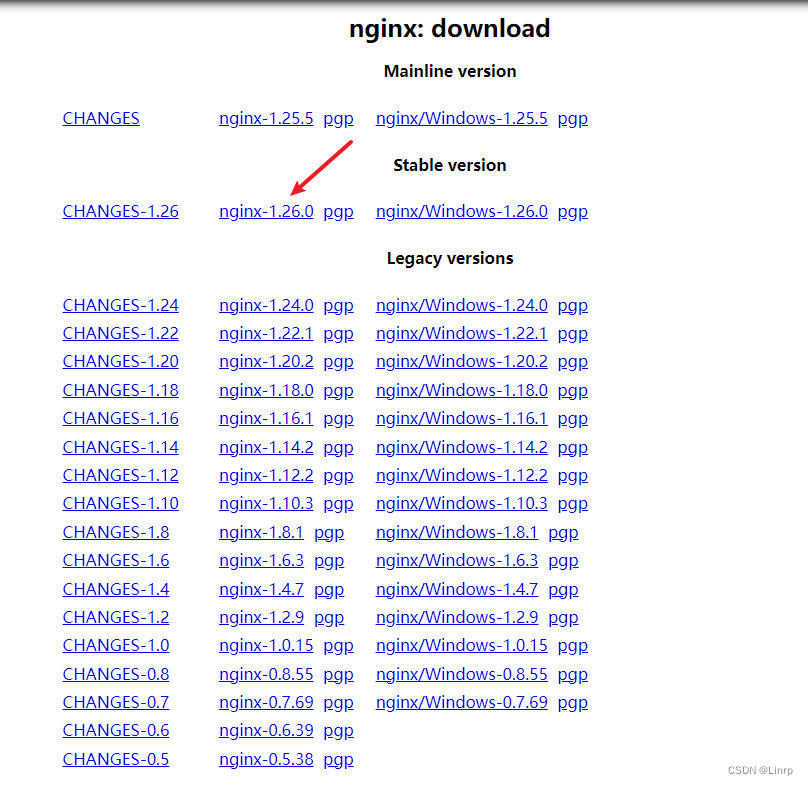
Task: Open CHANGES-1.26 link
Action: [121, 211]
